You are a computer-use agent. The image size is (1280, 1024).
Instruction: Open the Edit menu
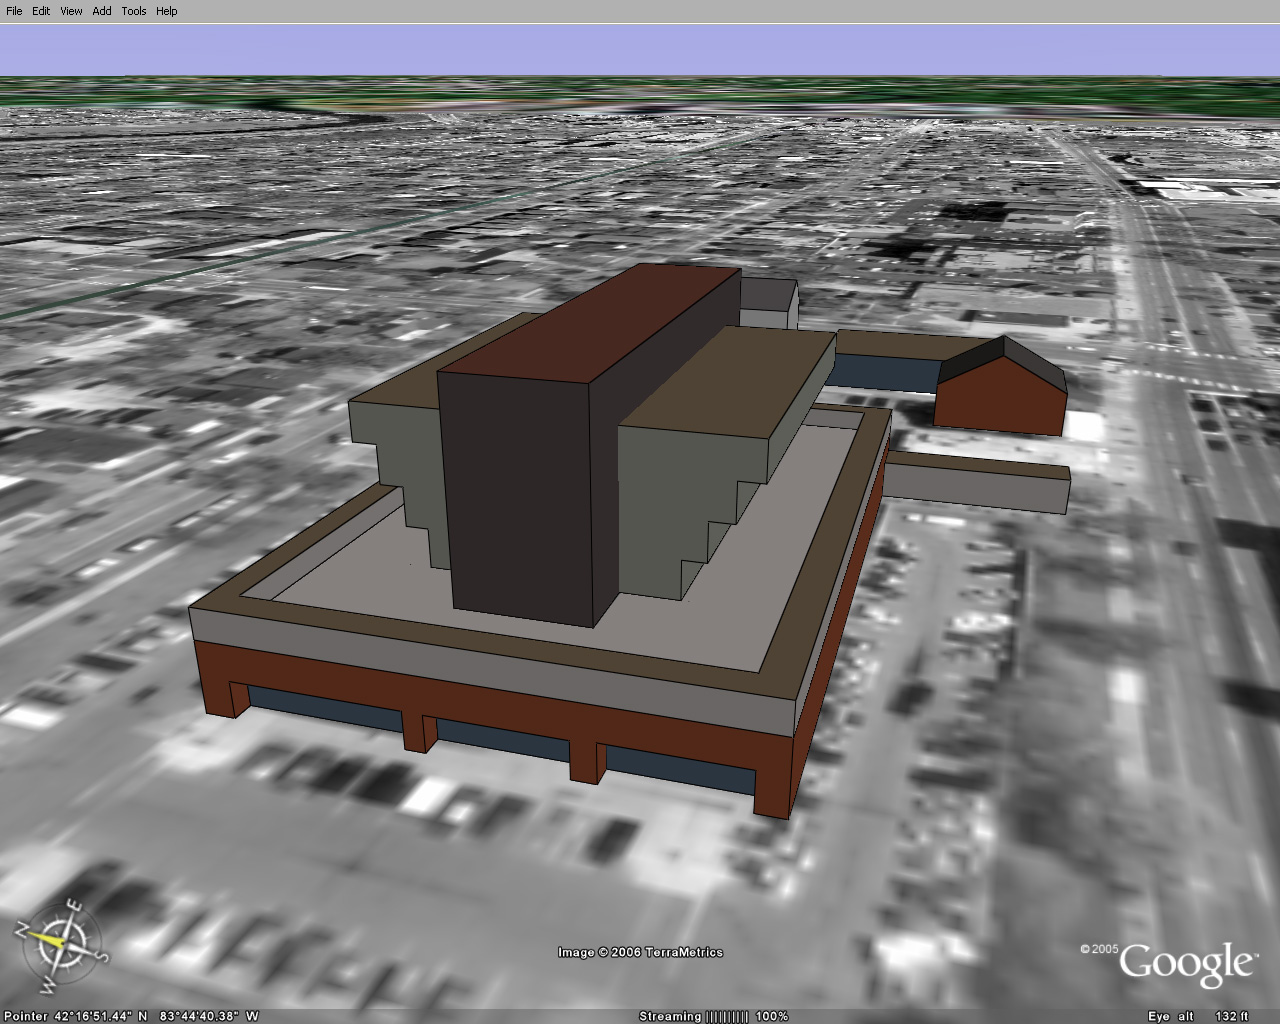[x=41, y=11]
